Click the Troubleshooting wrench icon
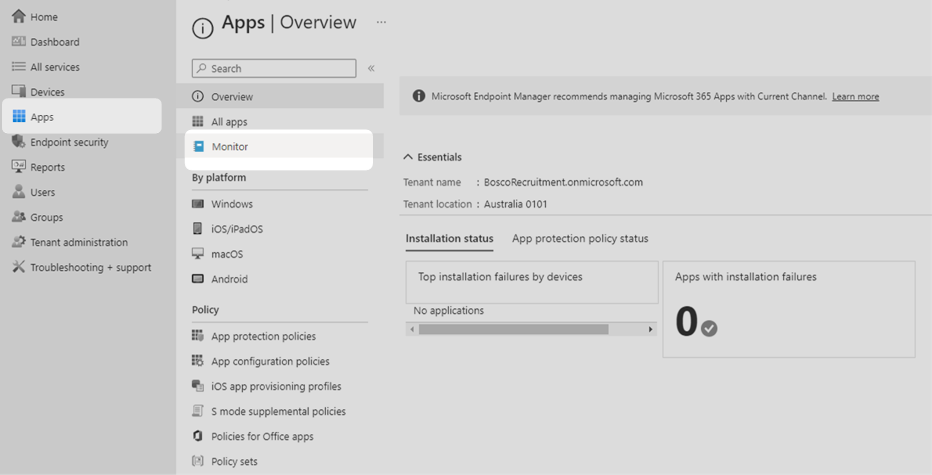 tap(19, 266)
